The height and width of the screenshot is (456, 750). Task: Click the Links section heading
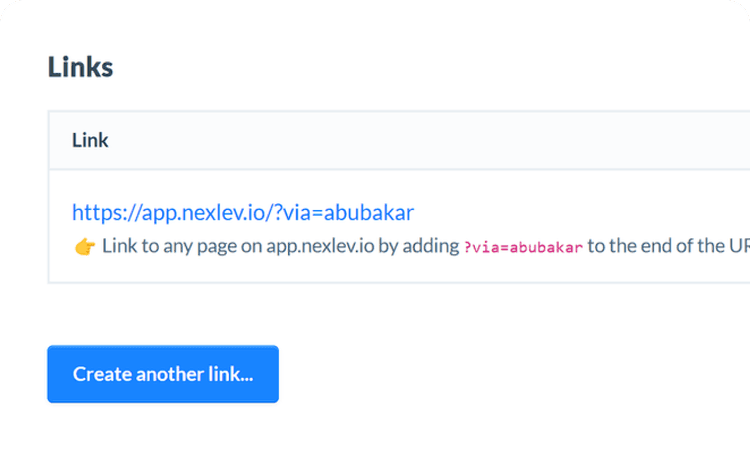click(80, 67)
